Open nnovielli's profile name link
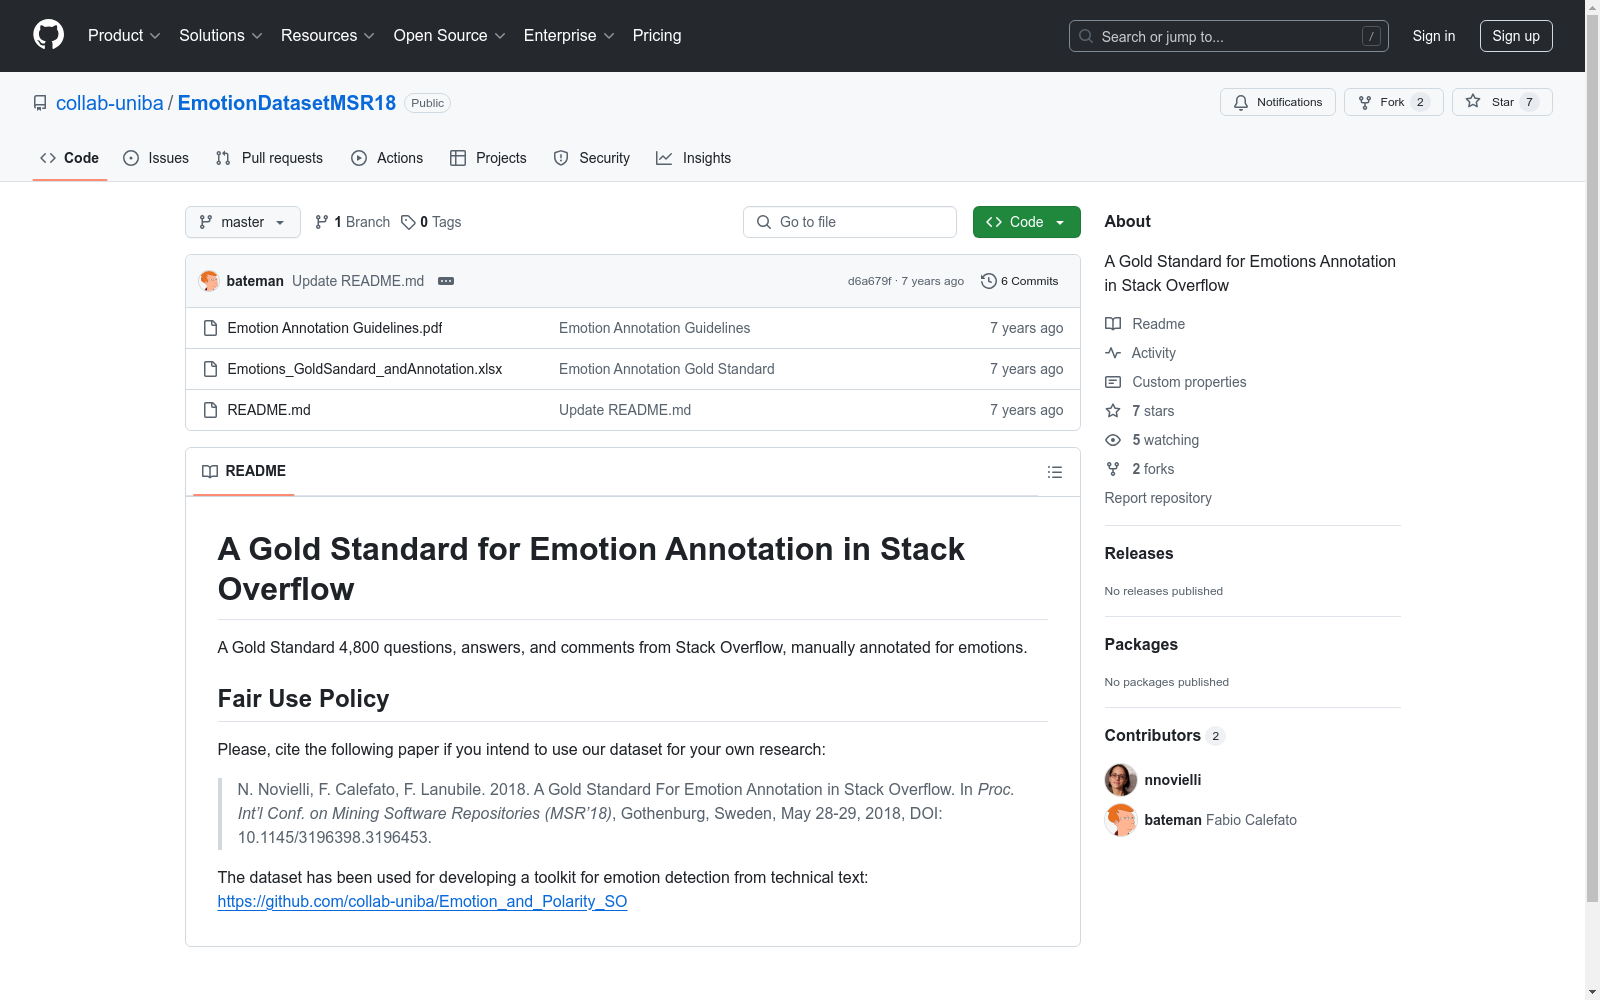The height and width of the screenshot is (1000, 1600). point(1173,780)
